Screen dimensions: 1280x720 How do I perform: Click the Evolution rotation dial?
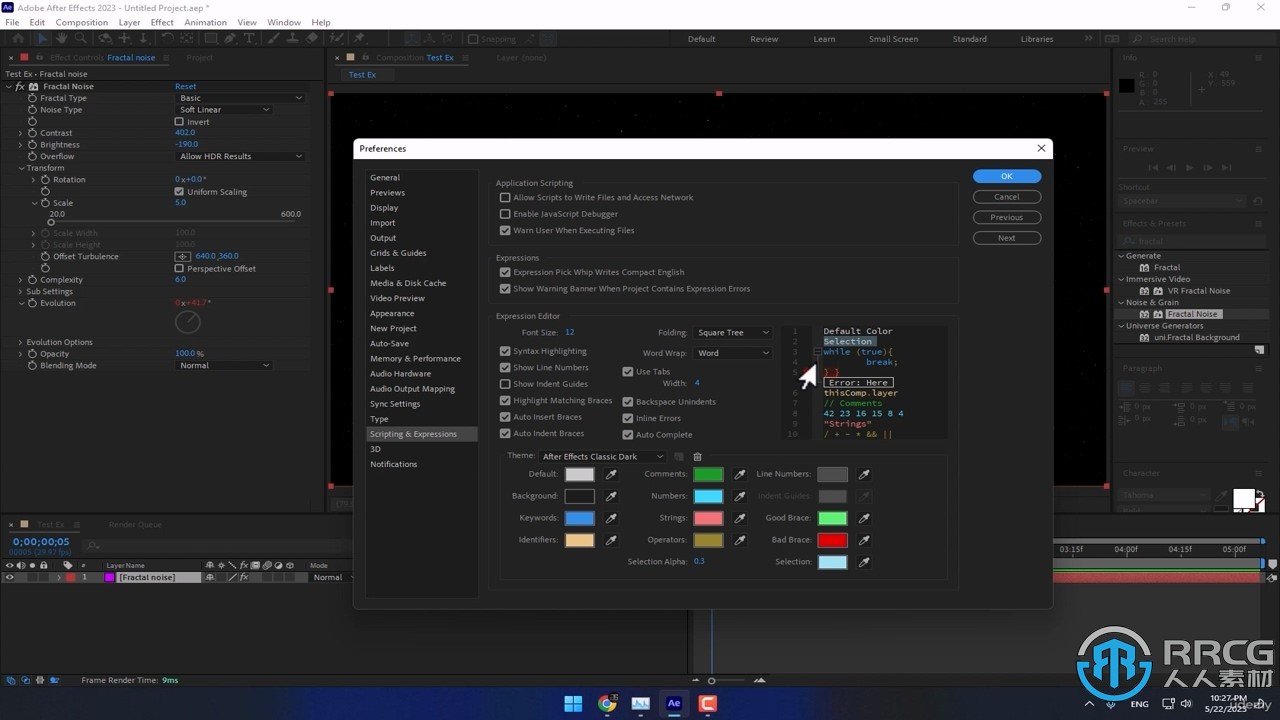tap(187, 322)
